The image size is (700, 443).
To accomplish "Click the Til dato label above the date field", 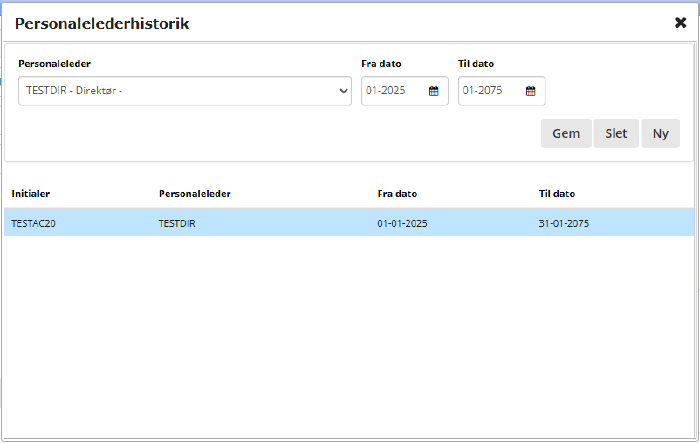I will point(476,64).
